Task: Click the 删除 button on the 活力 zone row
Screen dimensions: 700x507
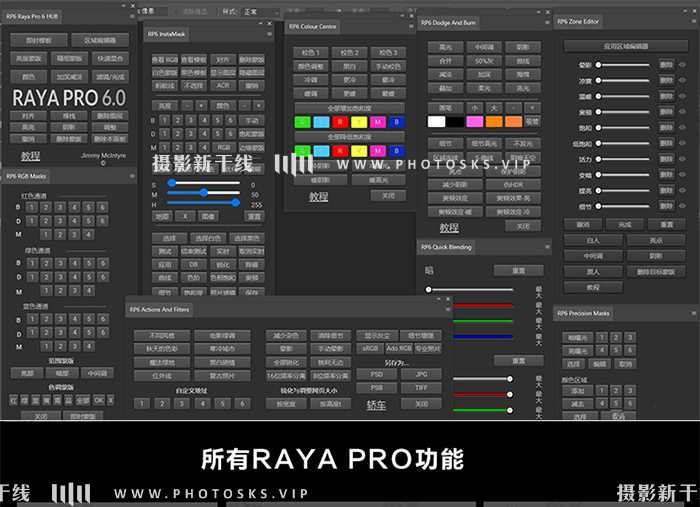Action: 666,159
